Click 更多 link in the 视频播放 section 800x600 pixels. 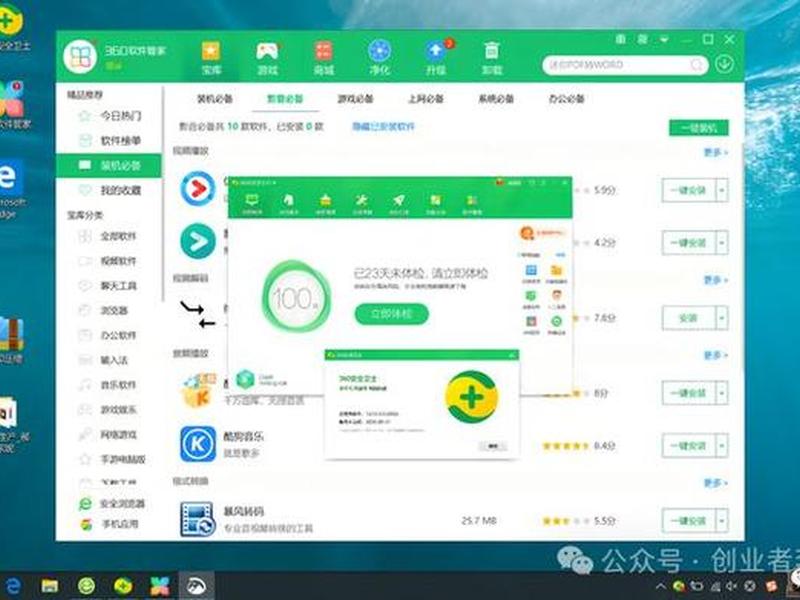tap(715, 152)
